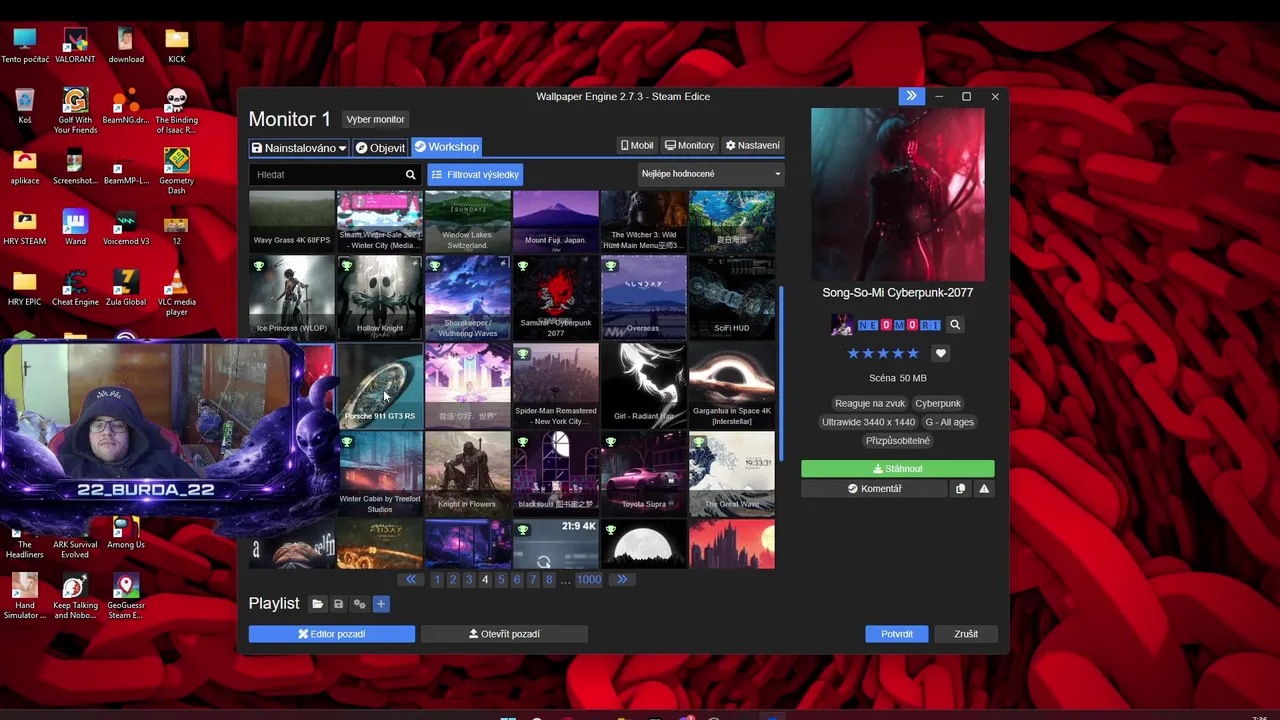
Task: Select The Great Wave wallpaper thumbnail
Action: [732, 474]
